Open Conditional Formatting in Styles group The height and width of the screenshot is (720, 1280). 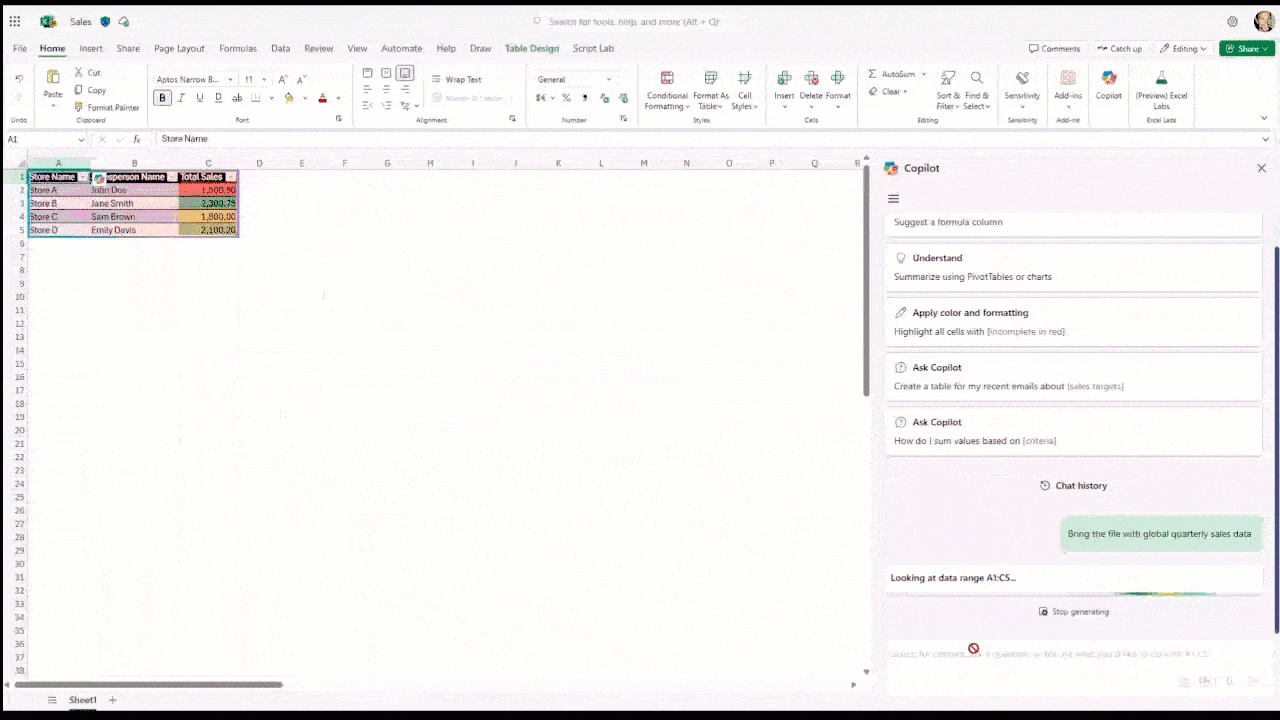point(666,89)
